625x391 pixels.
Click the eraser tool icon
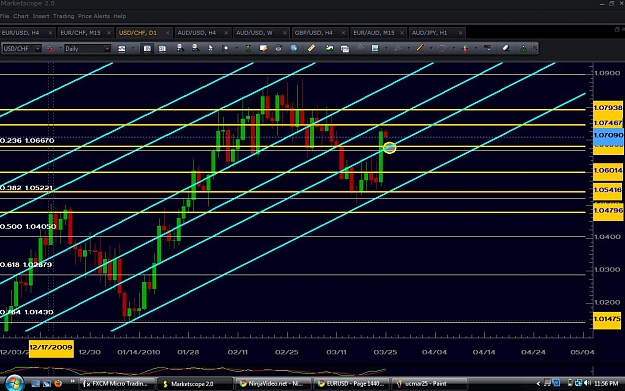pyautogui.click(x=506, y=48)
